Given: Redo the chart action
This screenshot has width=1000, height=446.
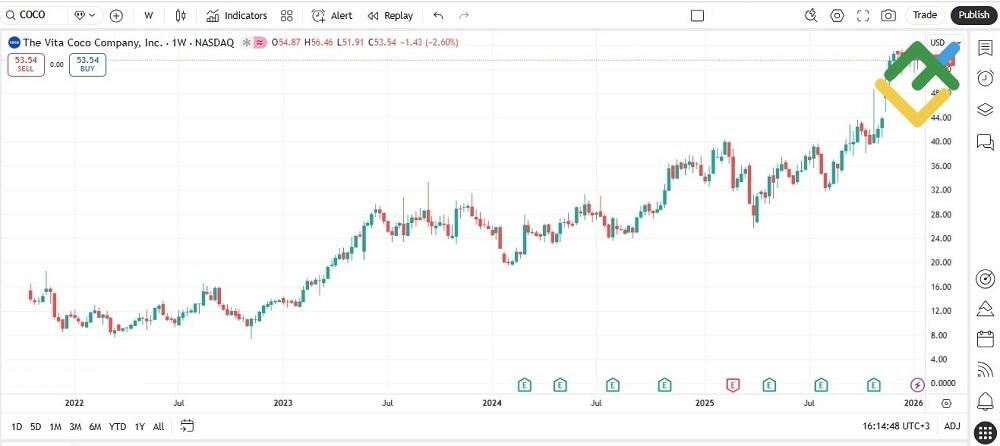Looking at the screenshot, I should (x=464, y=15).
